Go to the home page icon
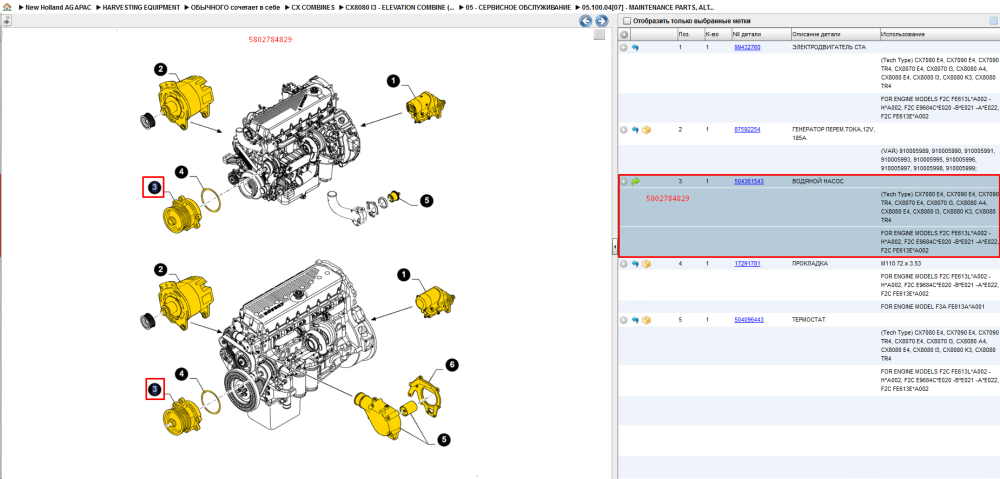The image size is (1000, 479). (7, 7)
